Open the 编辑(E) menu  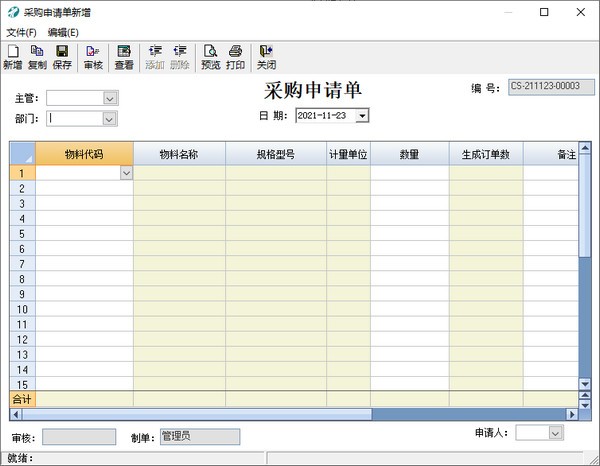63,32
